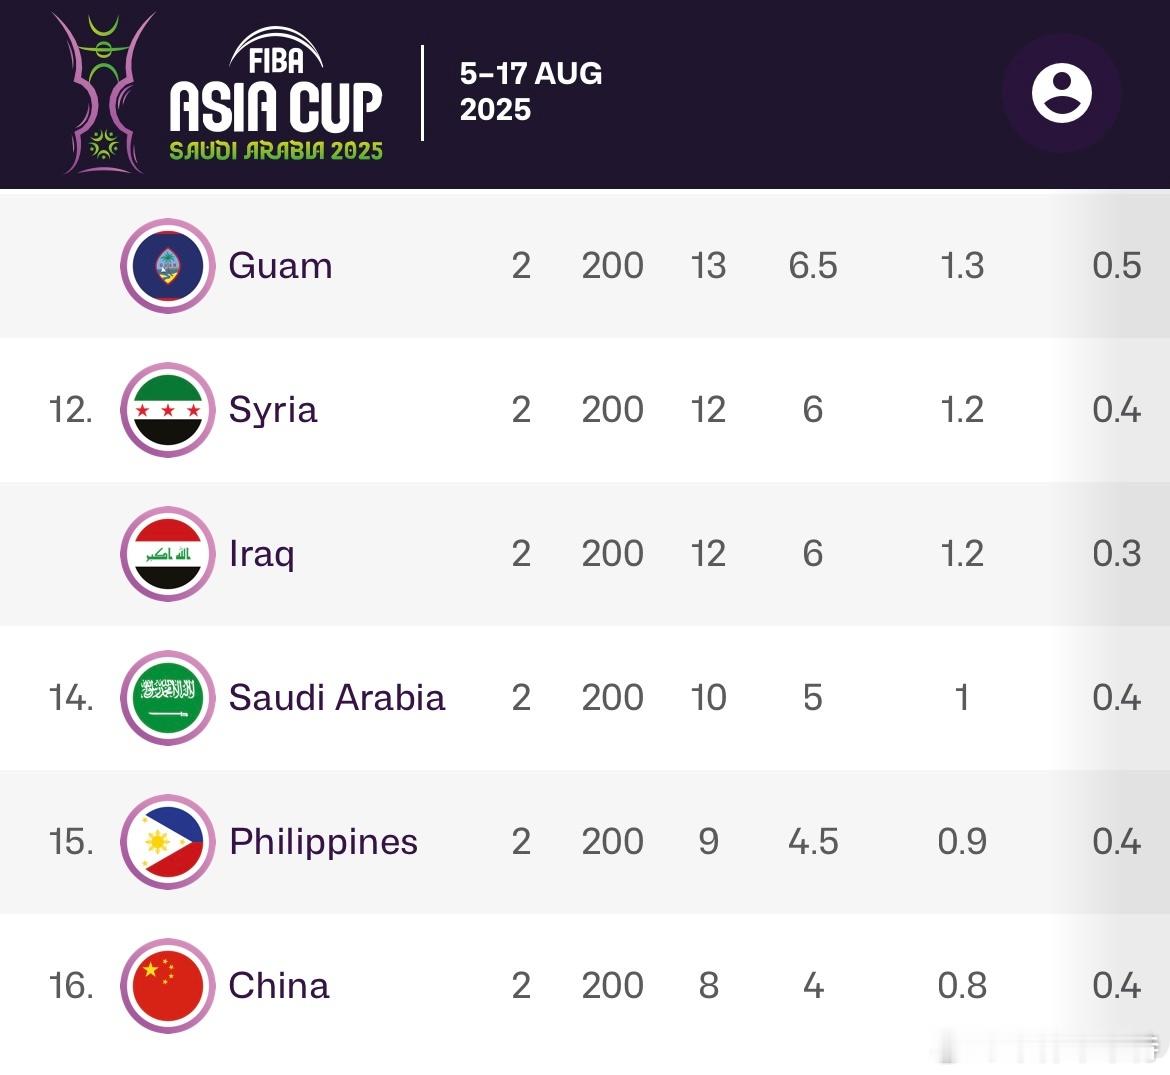The image size is (1170, 1075).
Task: Open the Guam team page
Action: tap(280, 266)
